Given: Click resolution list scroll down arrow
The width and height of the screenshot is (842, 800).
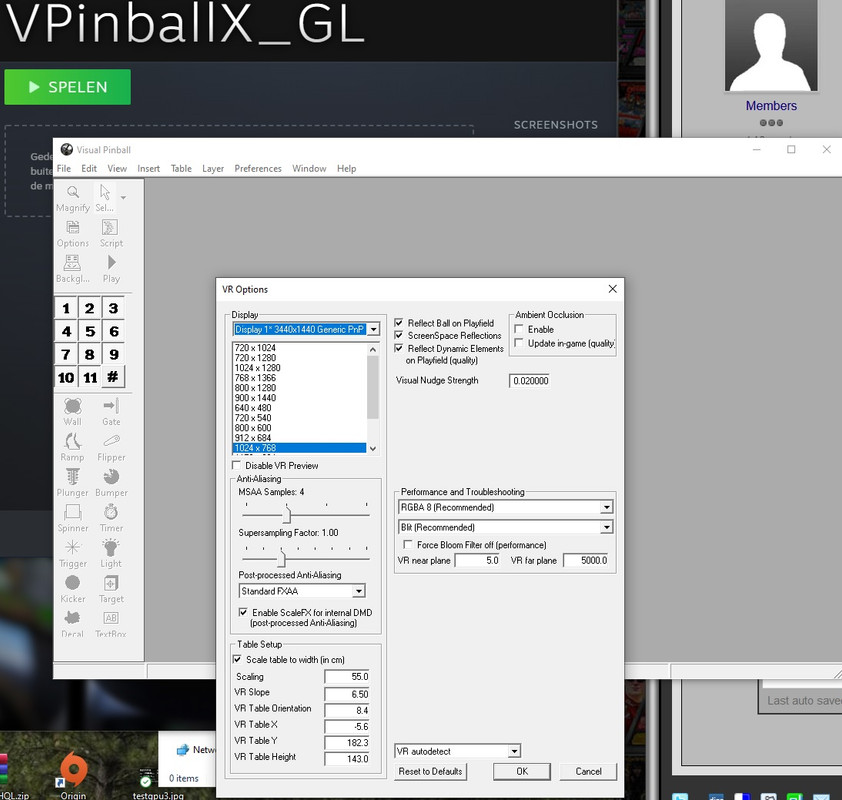Looking at the screenshot, I should click(373, 448).
